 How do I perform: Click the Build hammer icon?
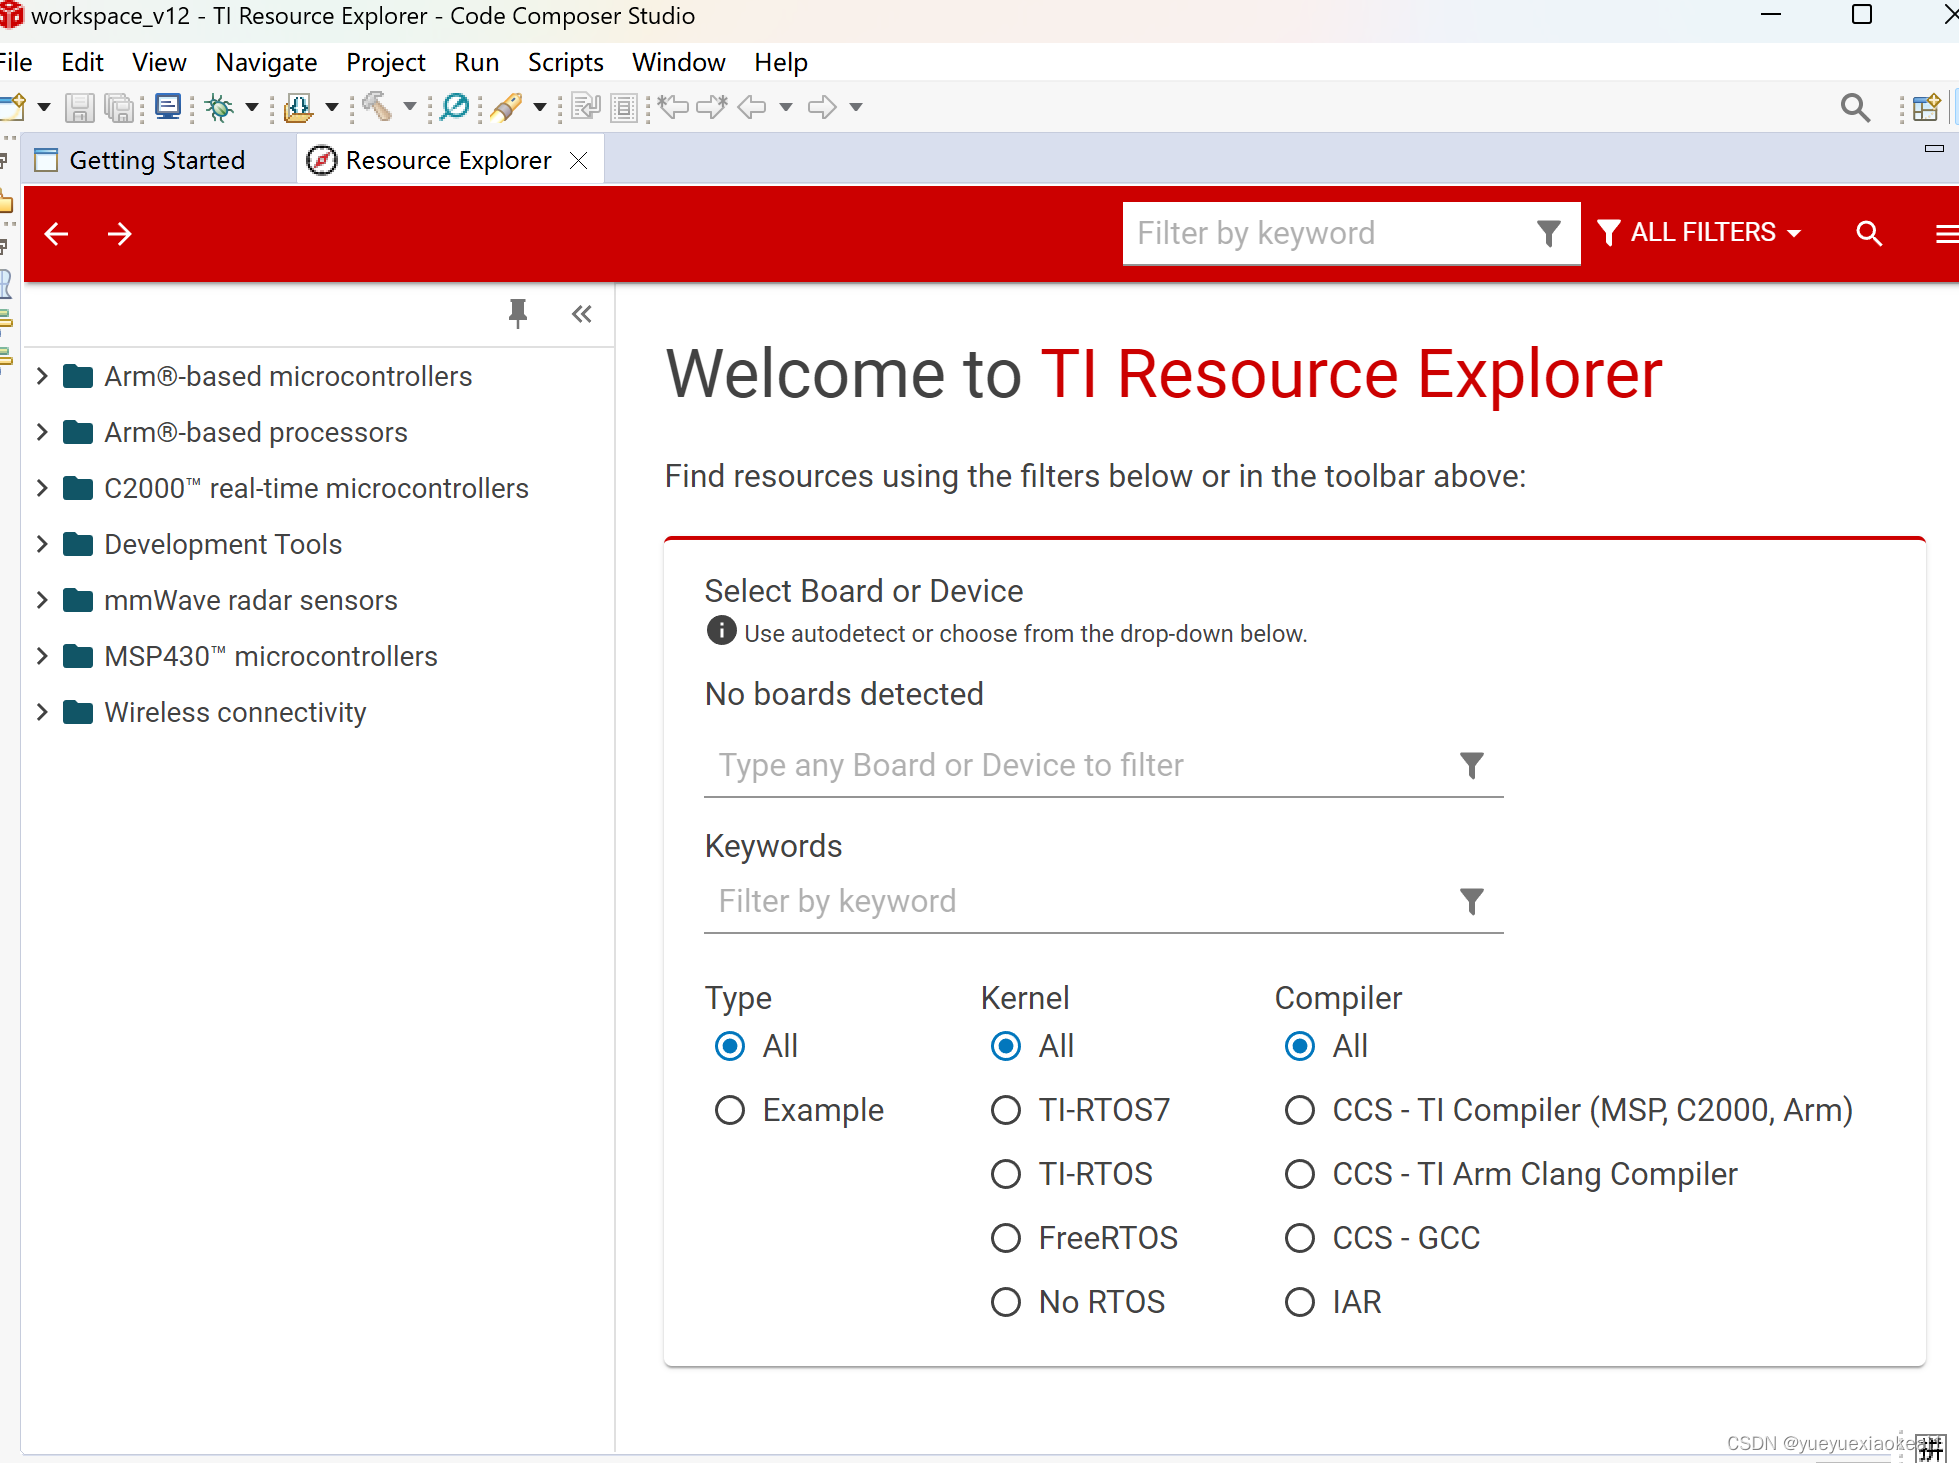(x=377, y=107)
